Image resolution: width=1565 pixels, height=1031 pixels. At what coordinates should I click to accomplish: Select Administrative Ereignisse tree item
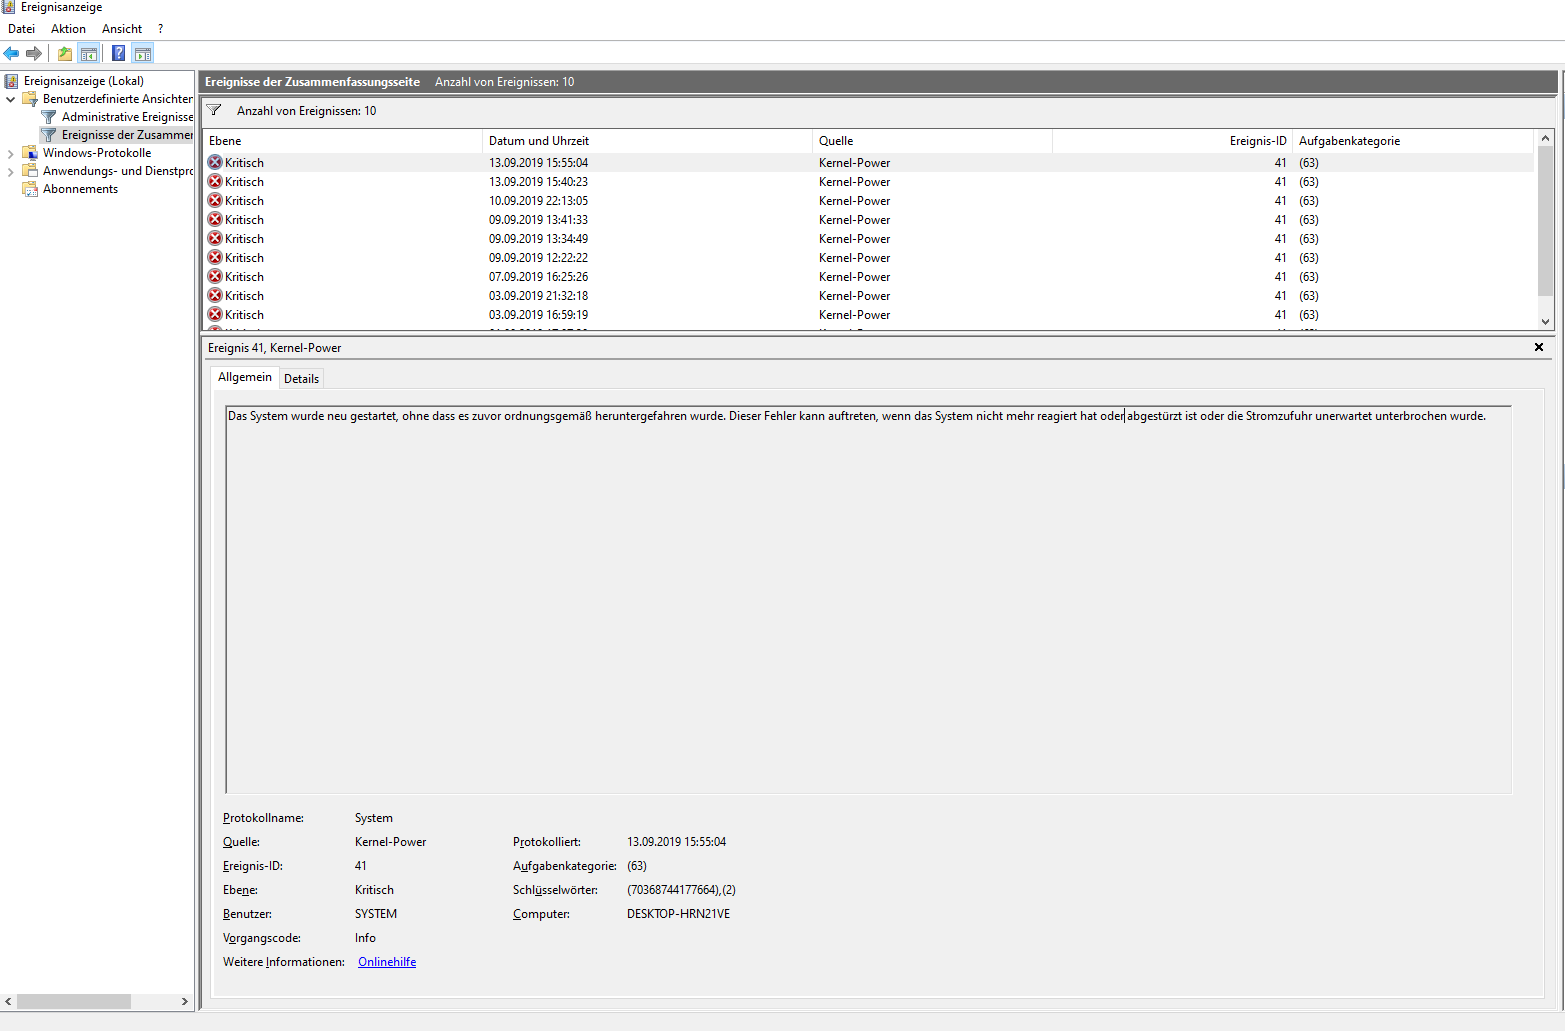tap(127, 117)
